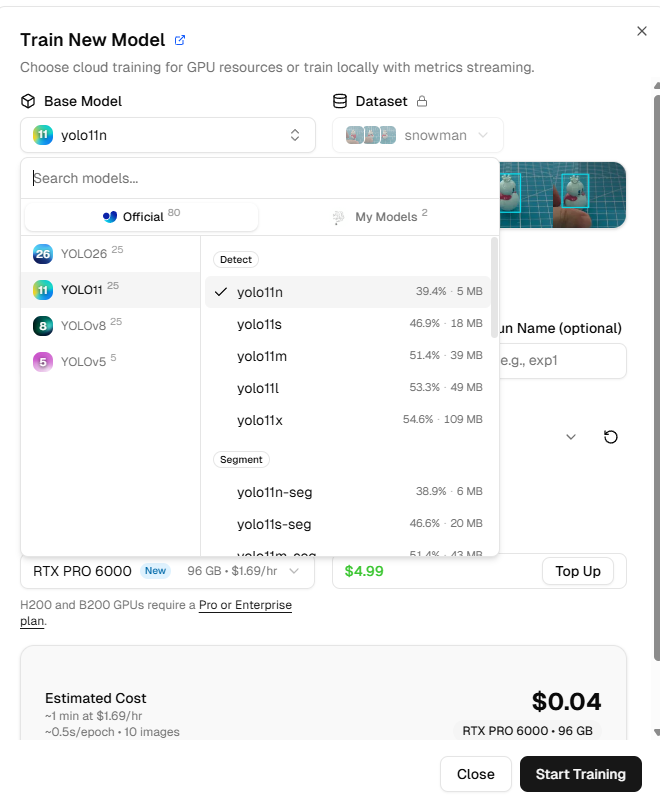Focus the Search models field
Screen dimensions: 660x797
260,178
